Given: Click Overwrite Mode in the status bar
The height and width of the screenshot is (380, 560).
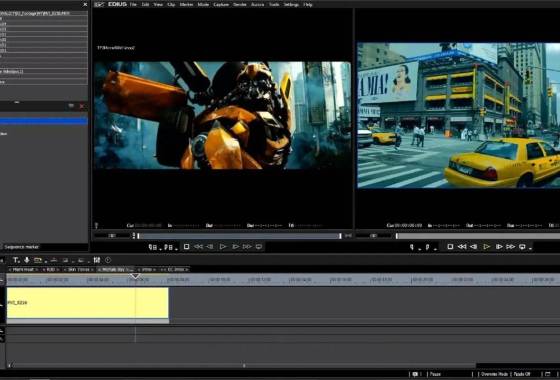Looking at the screenshot, I should 494,374.
